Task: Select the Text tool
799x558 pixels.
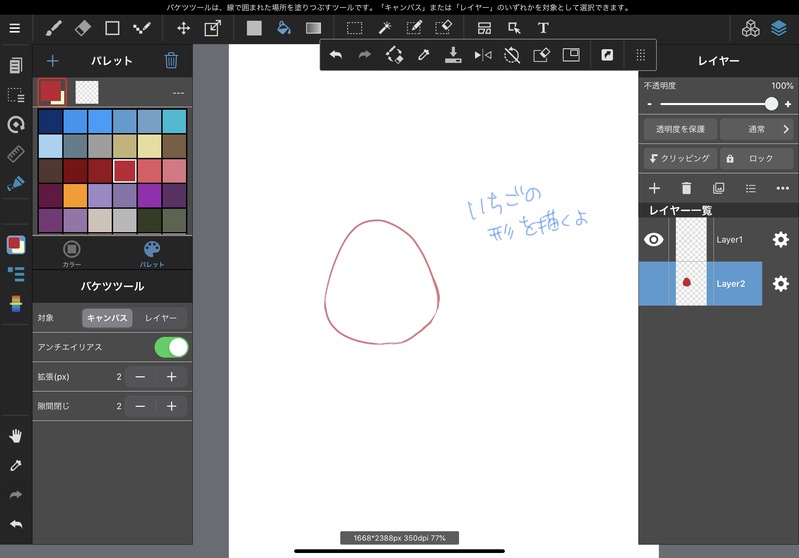Action: 543,28
